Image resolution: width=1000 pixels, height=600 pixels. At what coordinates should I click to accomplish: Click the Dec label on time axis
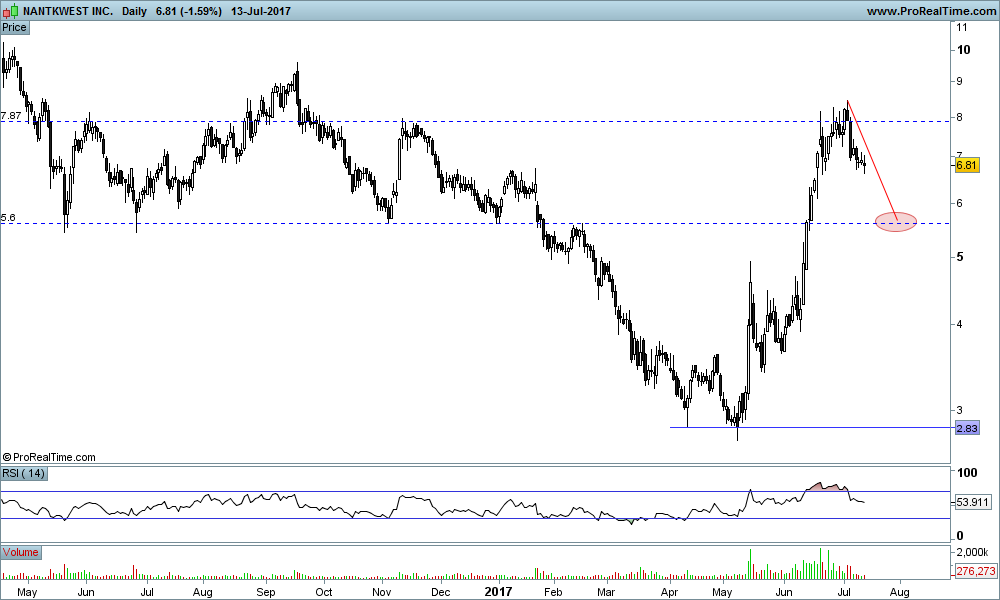click(x=440, y=592)
